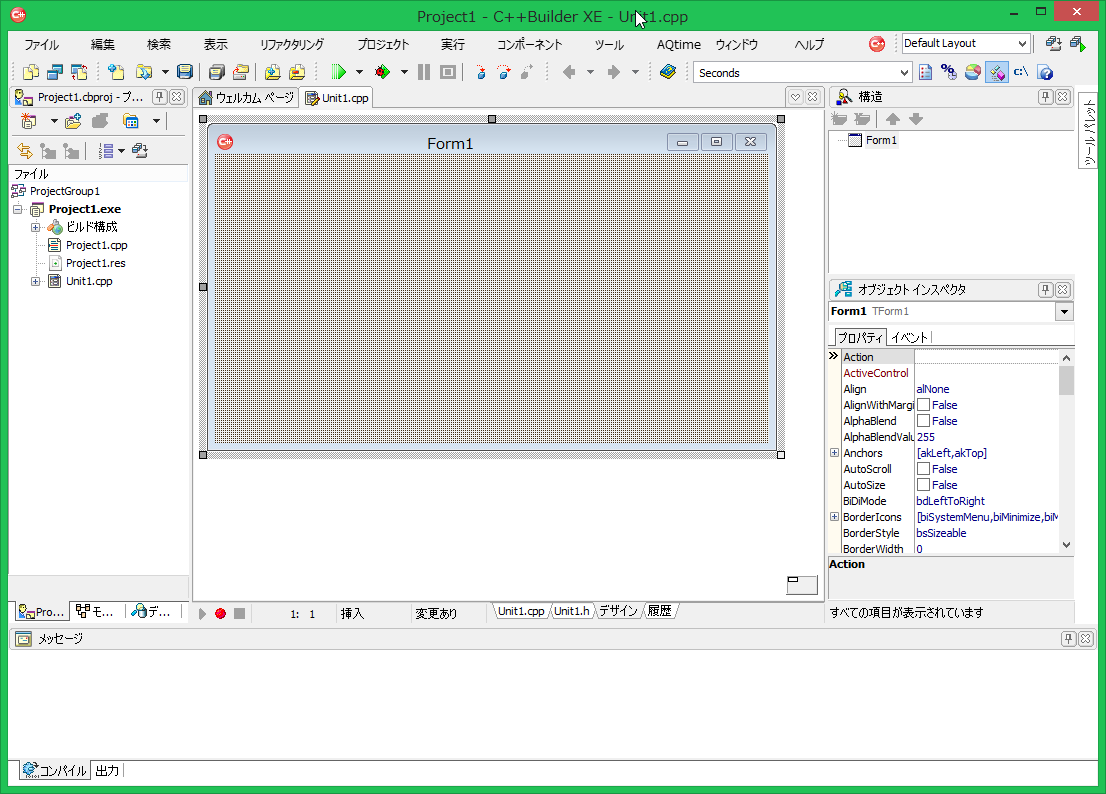Image resolution: width=1106 pixels, height=794 pixels.
Task: Open the プロジェクト menu
Action: click(383, 45)
